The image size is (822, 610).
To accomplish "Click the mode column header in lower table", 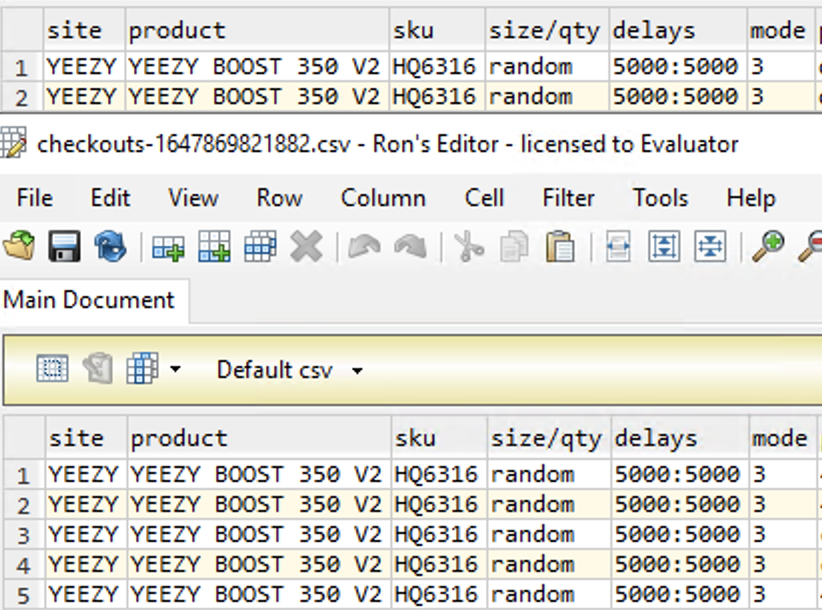I will click(783, 438).
